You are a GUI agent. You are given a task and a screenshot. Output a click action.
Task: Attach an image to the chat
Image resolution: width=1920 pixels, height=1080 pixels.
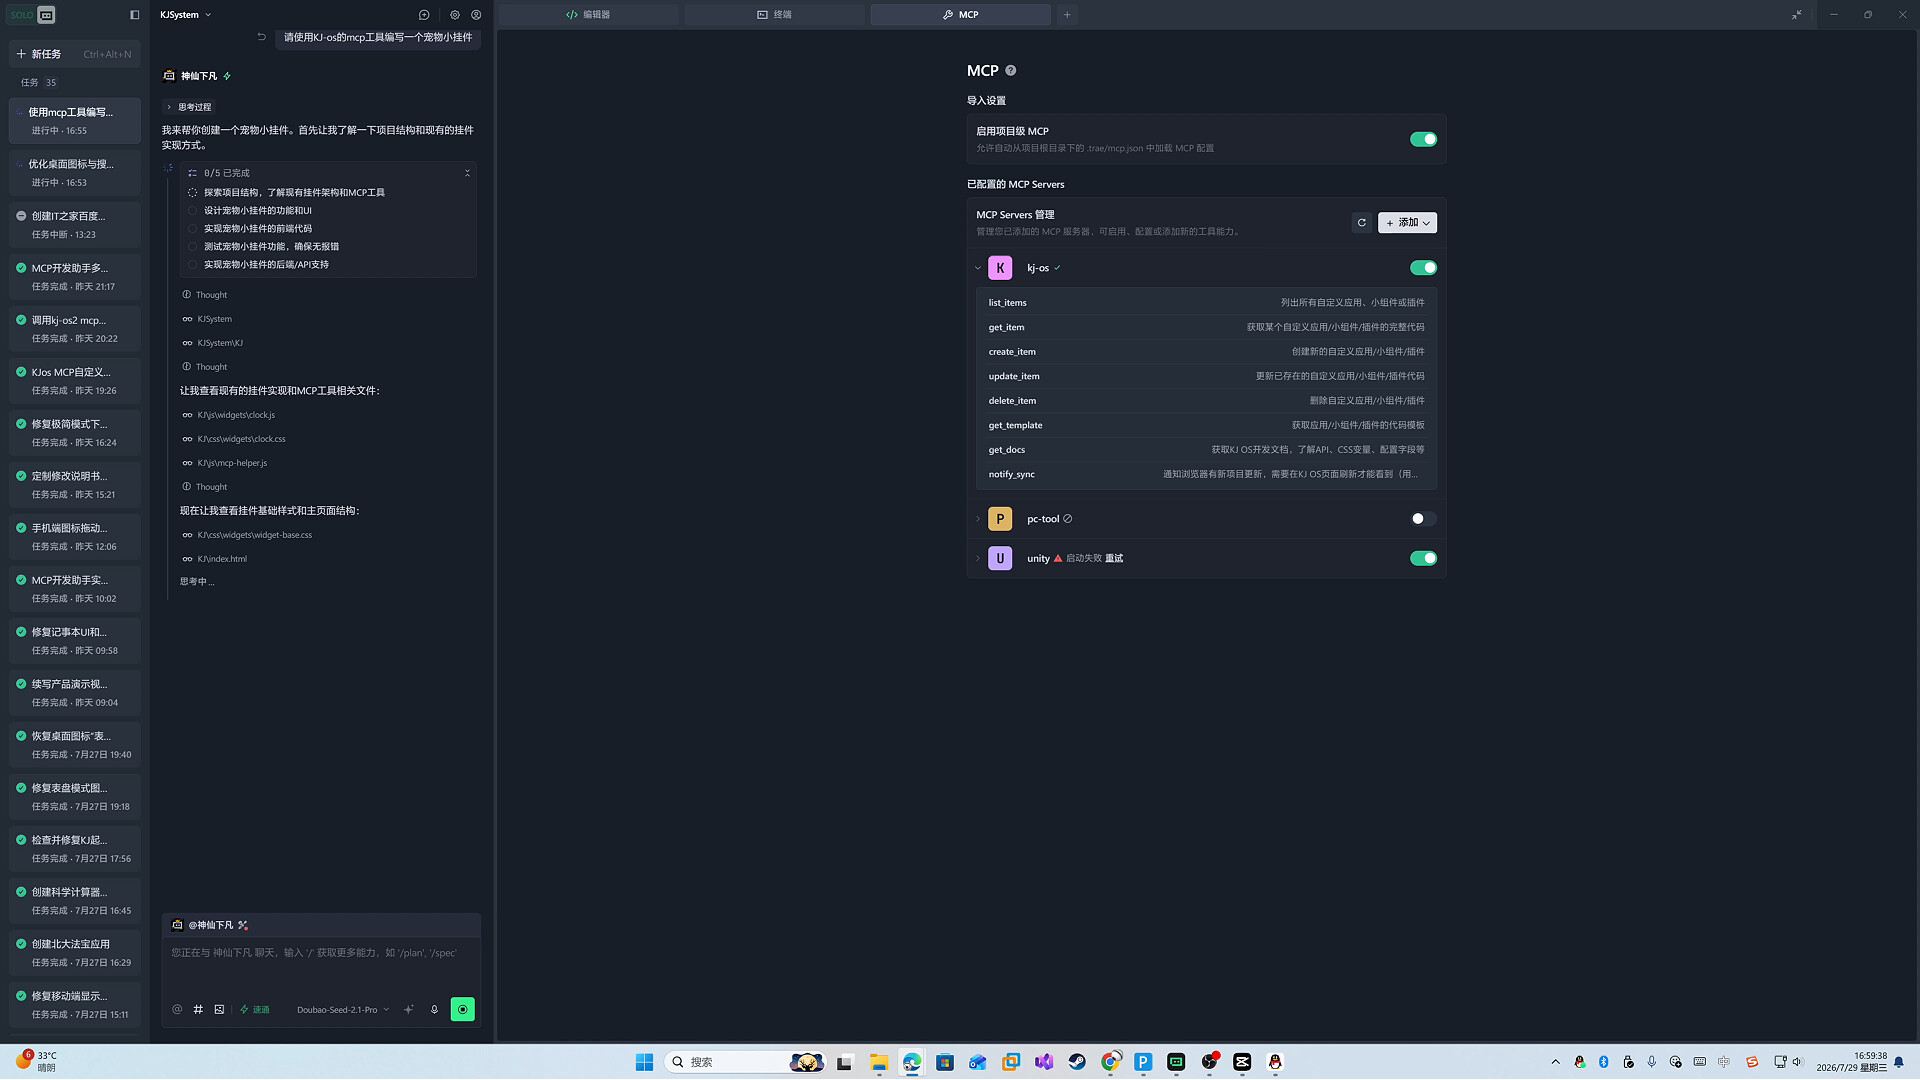point(219,1010)
